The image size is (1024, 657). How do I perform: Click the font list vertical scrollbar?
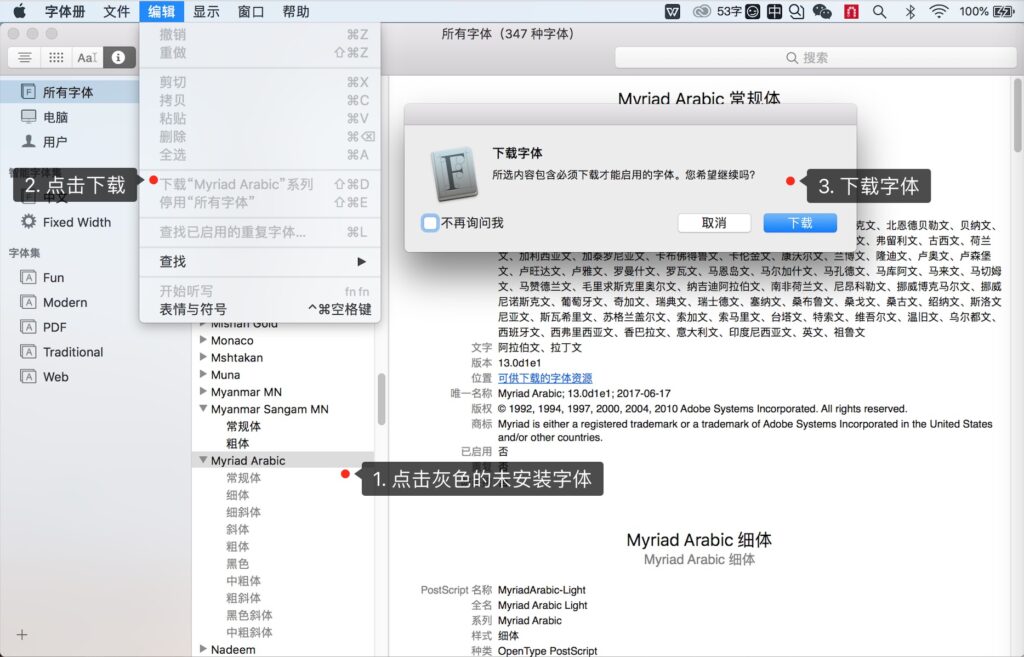click(381, 400)
